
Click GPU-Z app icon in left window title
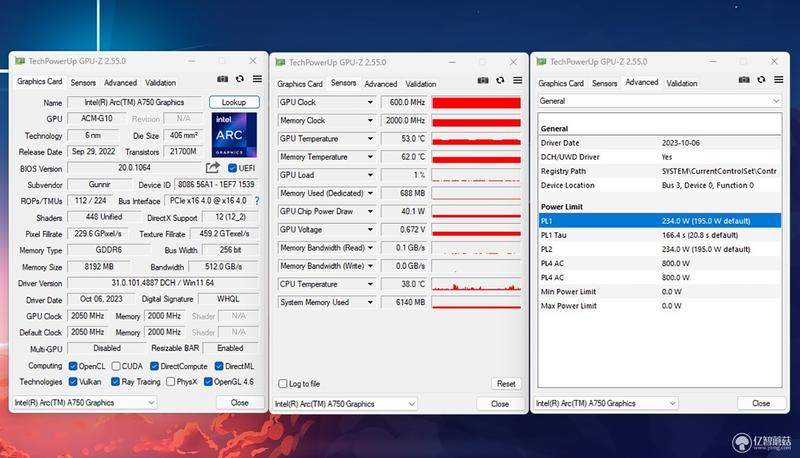click(x=20, y=61)
